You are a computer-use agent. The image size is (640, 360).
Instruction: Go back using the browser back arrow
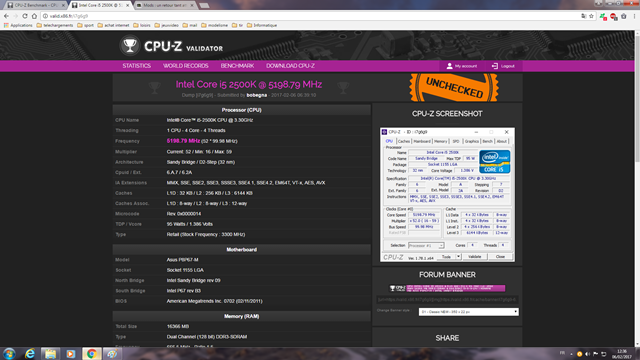coord(6,16)
